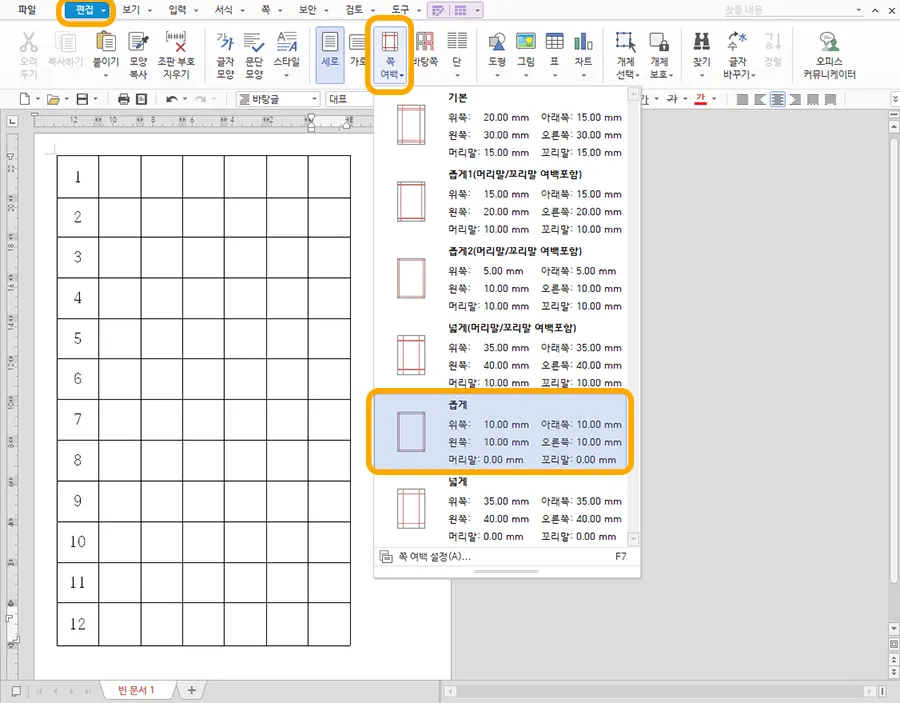
Task: Click the horizontal scrollbar track
Action: click(x=660, y=692)
